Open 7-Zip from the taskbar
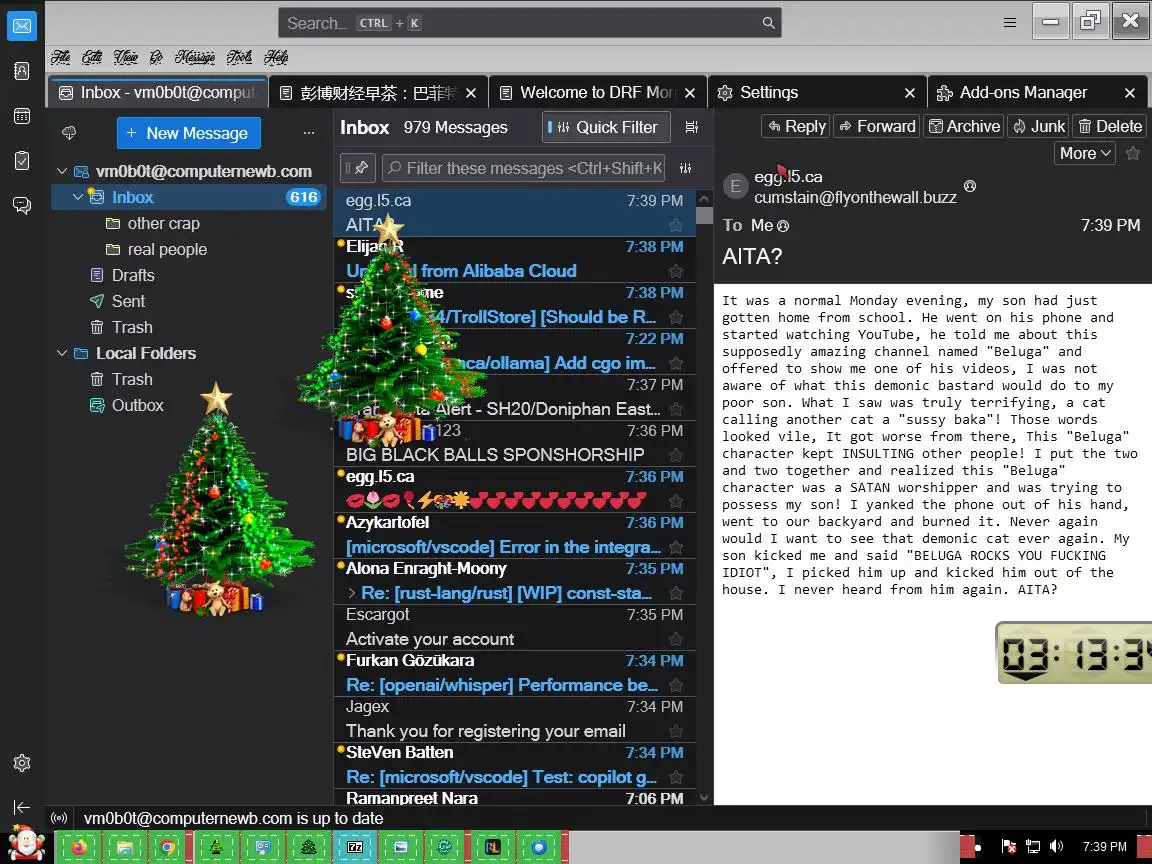1152x864 pixels. [x=355, y=847]
